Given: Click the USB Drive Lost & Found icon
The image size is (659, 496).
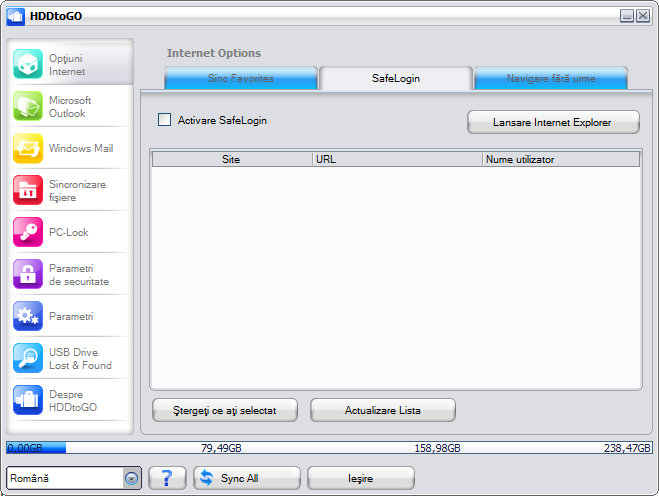Looking at the screenshot, I should [x=28, y=358].
